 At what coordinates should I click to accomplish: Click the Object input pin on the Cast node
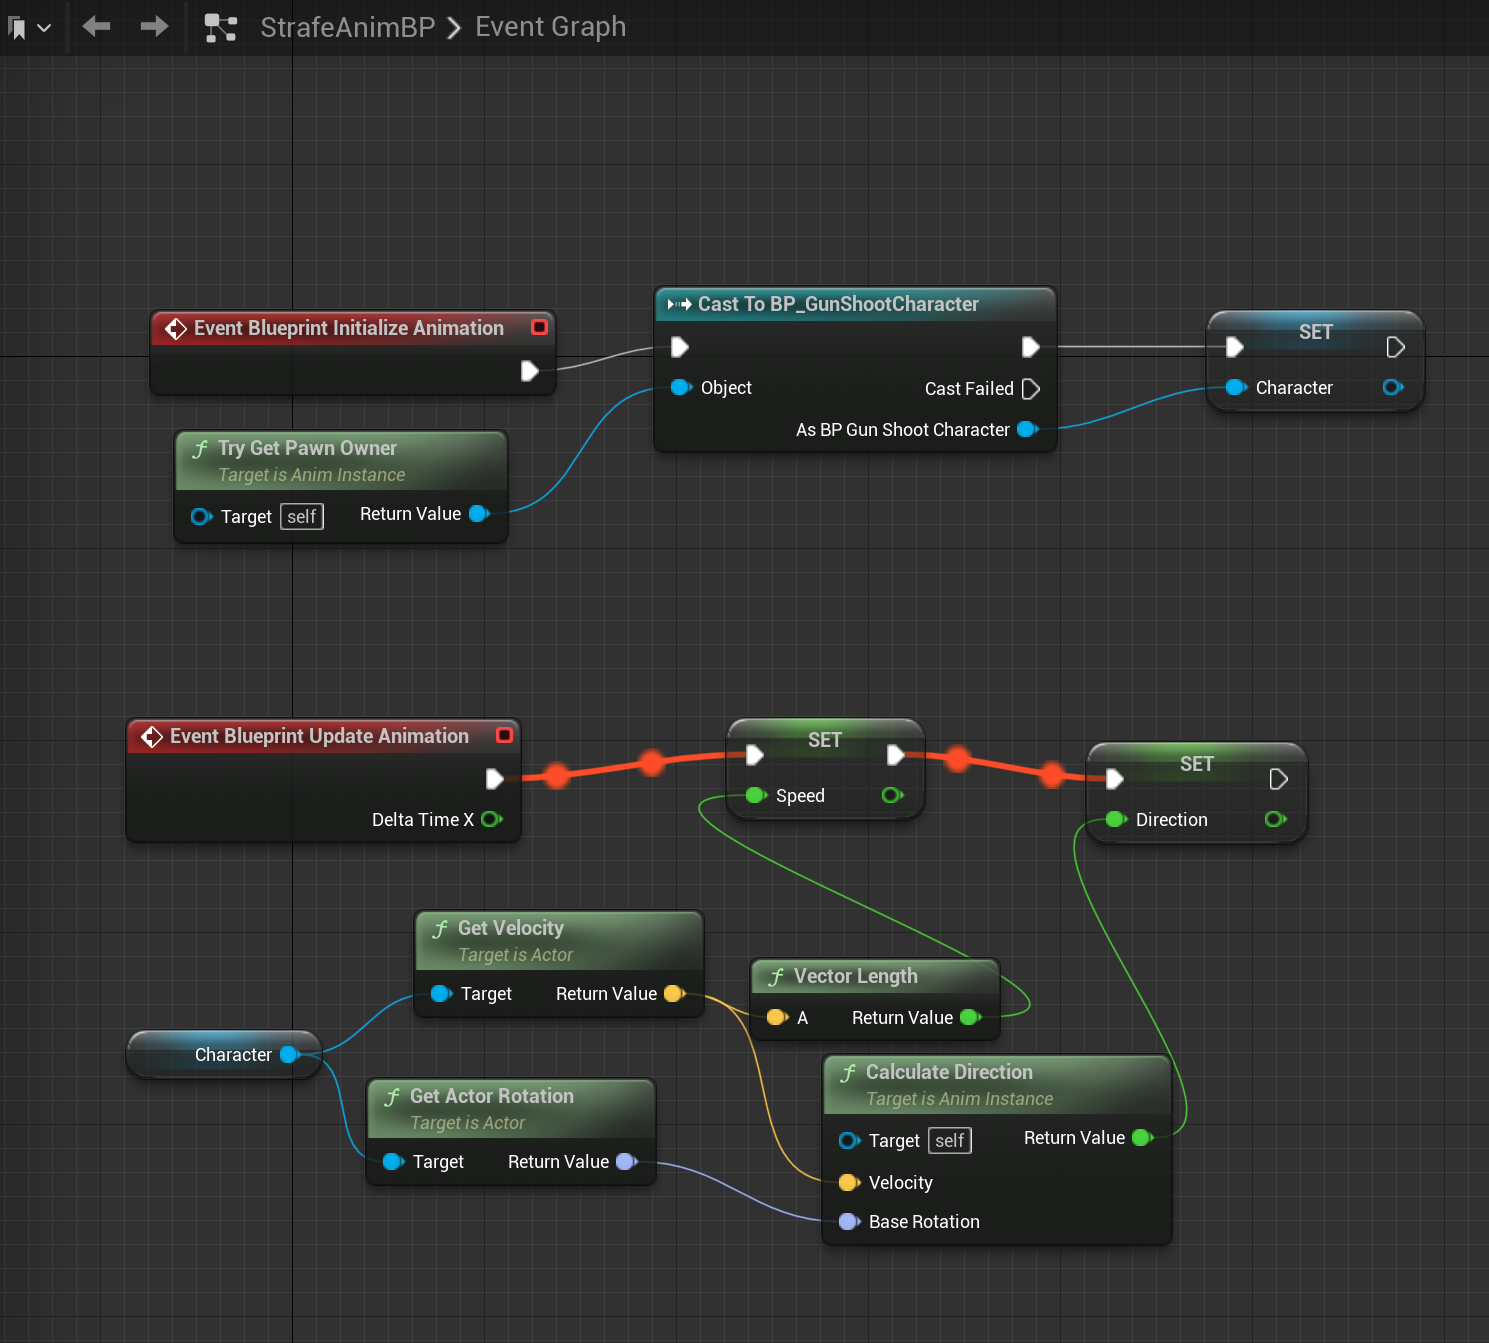pyautogui.click(x=681, y=387)
